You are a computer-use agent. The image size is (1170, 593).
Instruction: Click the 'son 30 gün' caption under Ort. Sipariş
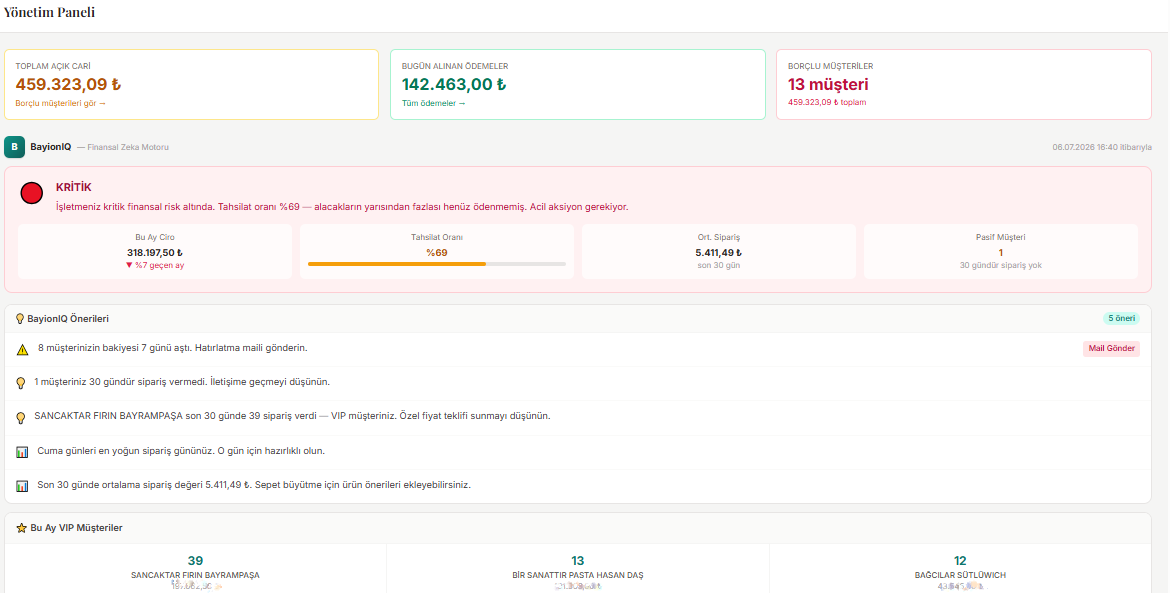pyautogui.click(x=719, y=266)
